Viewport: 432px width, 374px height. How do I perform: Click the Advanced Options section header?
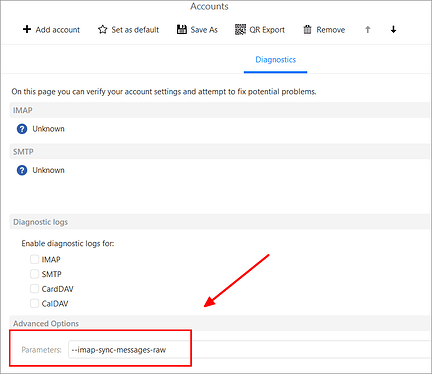click(220, 323)
